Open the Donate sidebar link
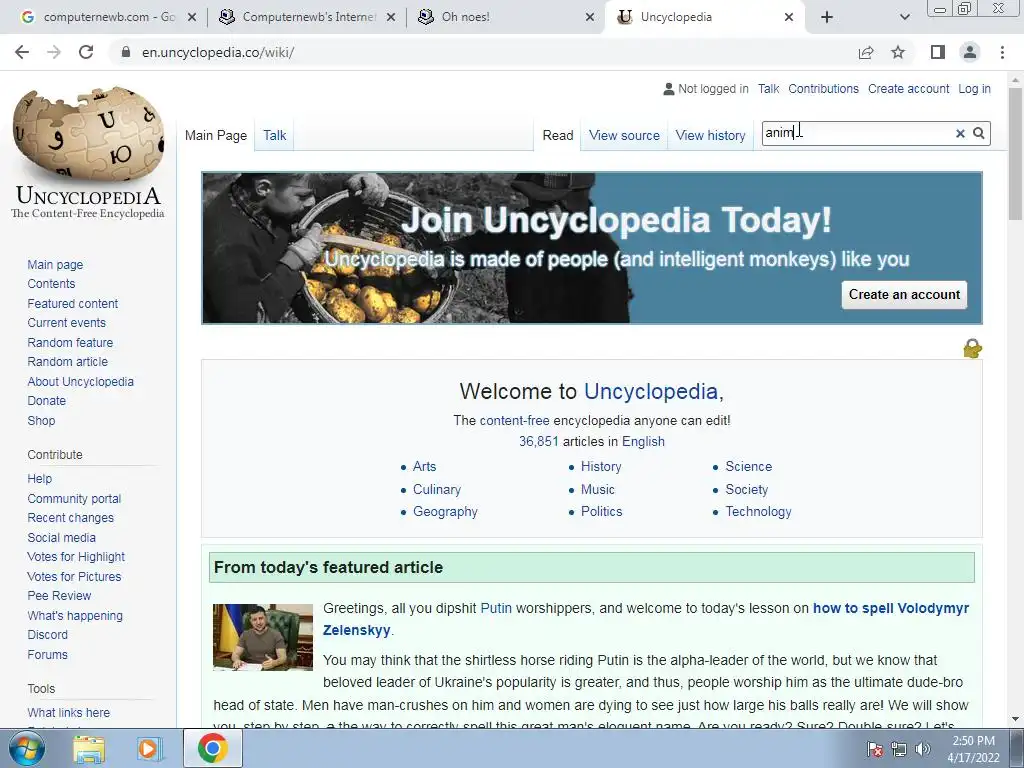The image size is (1024, 768). pos(46,401)
